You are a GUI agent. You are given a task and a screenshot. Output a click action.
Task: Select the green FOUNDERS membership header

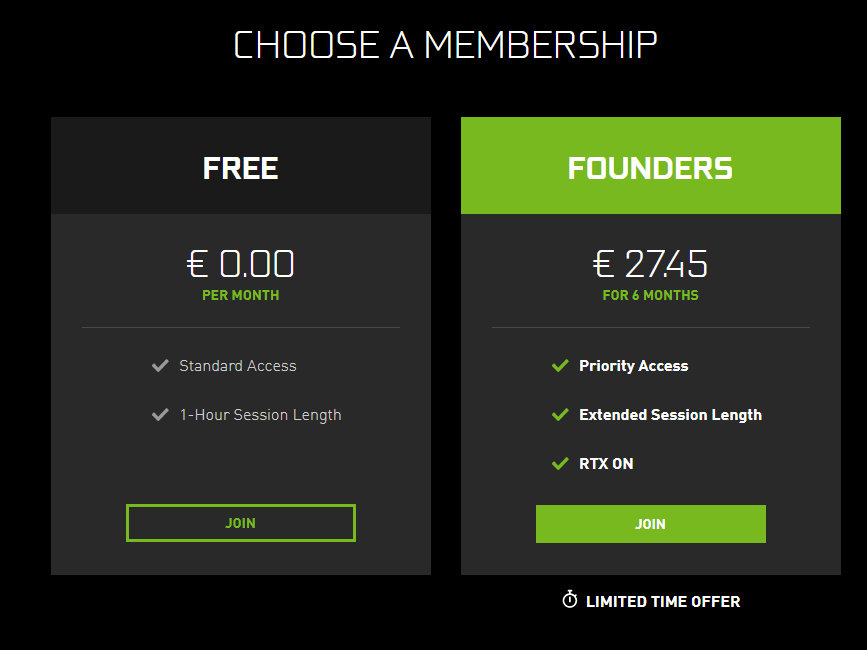click(x=651, y=165)
